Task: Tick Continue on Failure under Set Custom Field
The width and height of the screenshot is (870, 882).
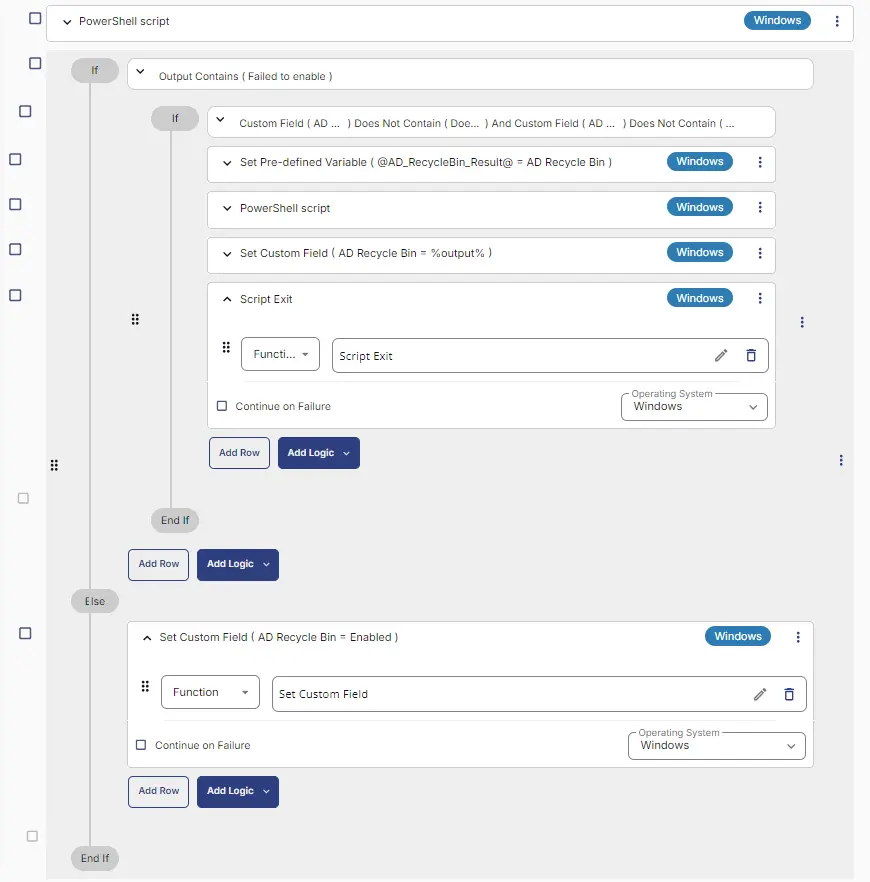Action: (x=141, y=745)
